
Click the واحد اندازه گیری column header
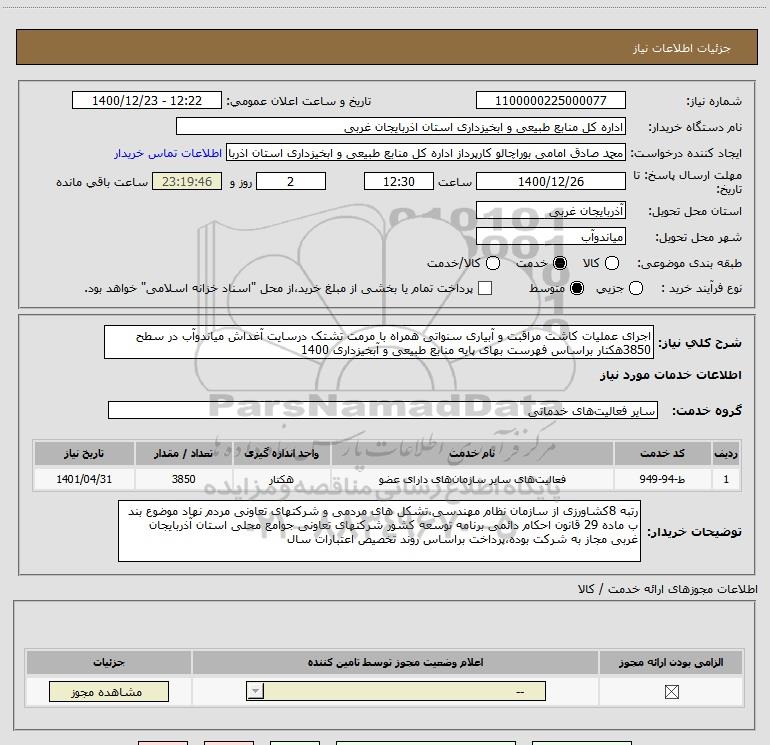click(281, 453)
